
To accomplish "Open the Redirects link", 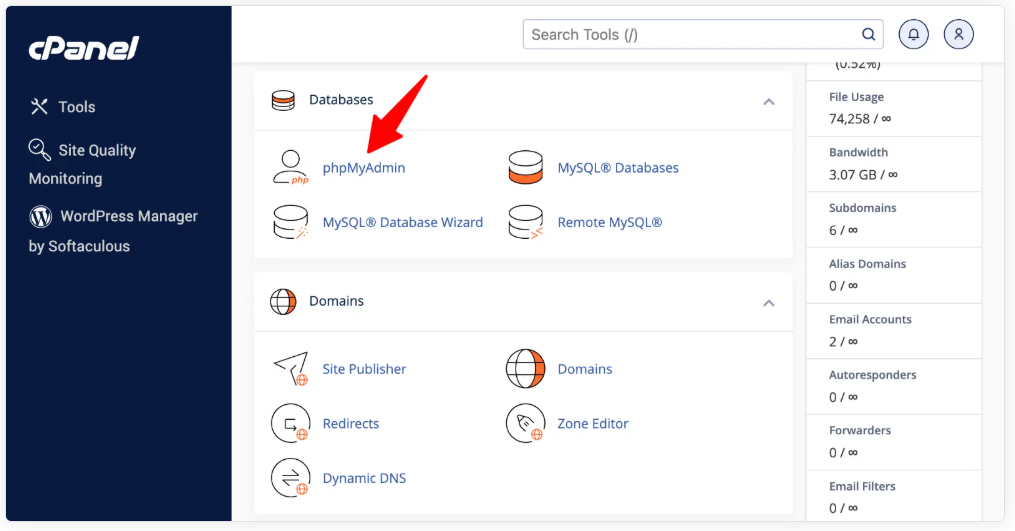I will (351, 424).
